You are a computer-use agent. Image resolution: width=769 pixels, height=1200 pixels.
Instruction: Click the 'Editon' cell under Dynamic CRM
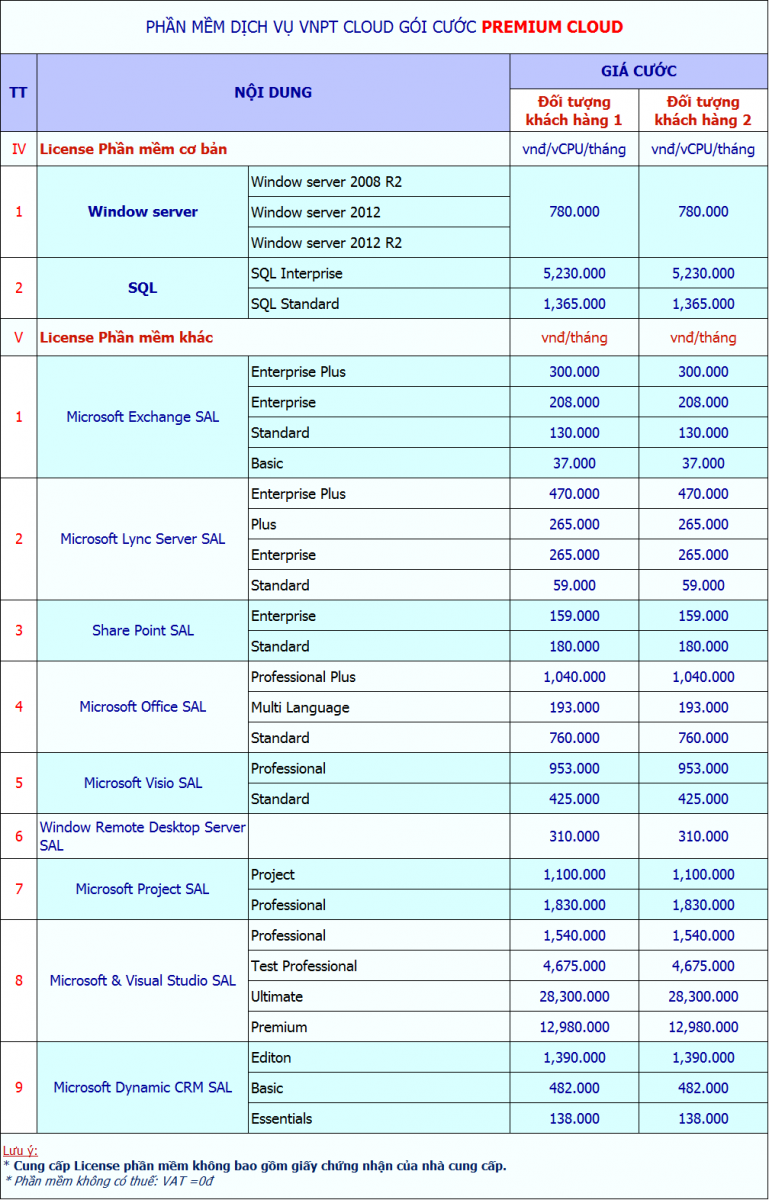[379, 1057]
